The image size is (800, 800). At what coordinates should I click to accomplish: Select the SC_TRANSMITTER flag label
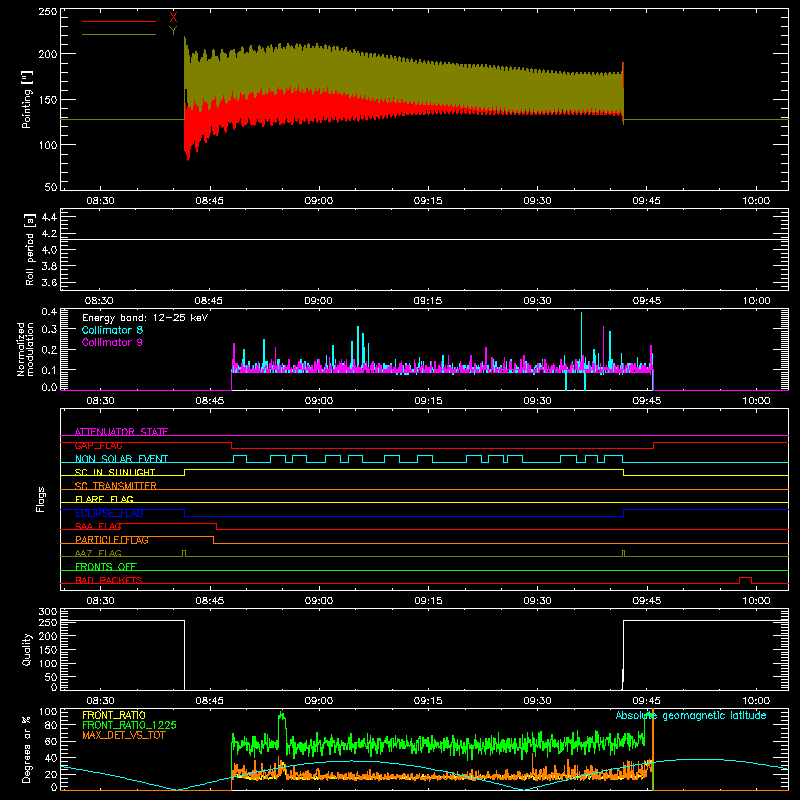(x=116, y=486)
